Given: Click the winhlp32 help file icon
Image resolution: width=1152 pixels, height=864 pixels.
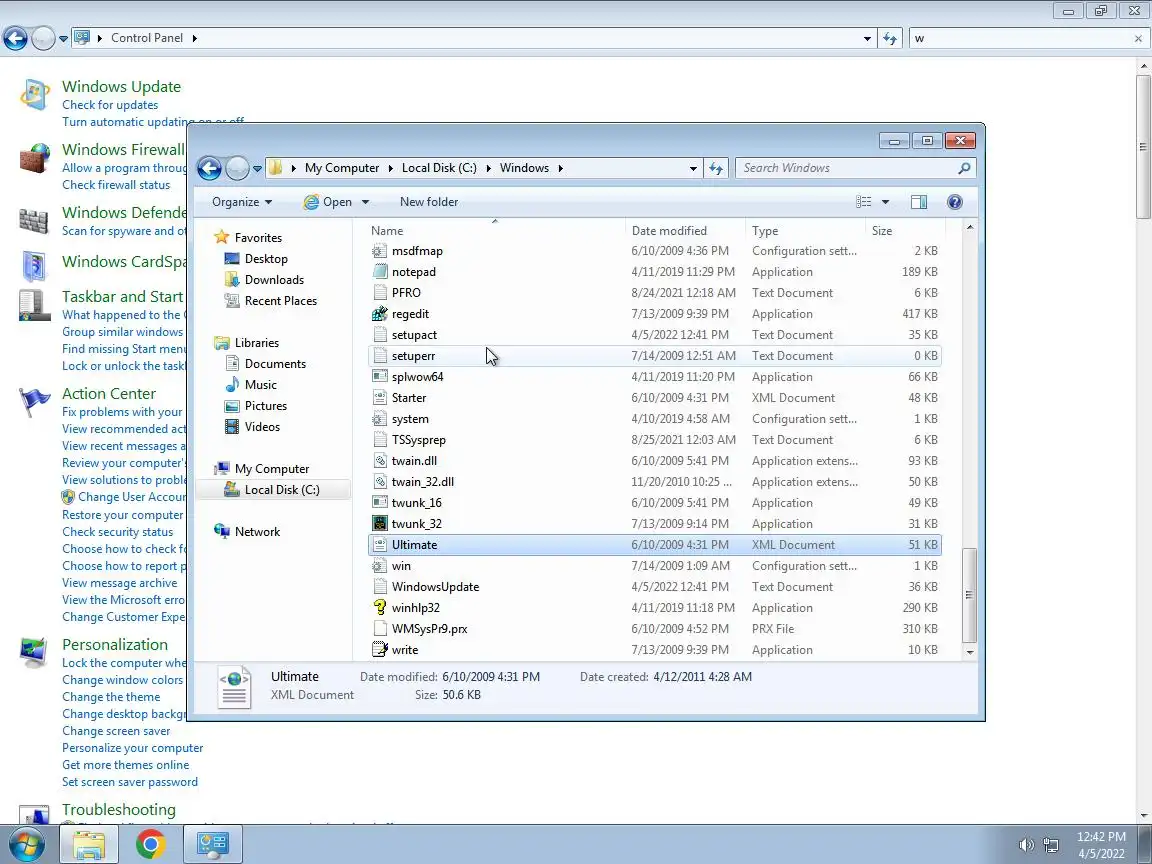Looking at the screenshot, I should pos(380,608).
